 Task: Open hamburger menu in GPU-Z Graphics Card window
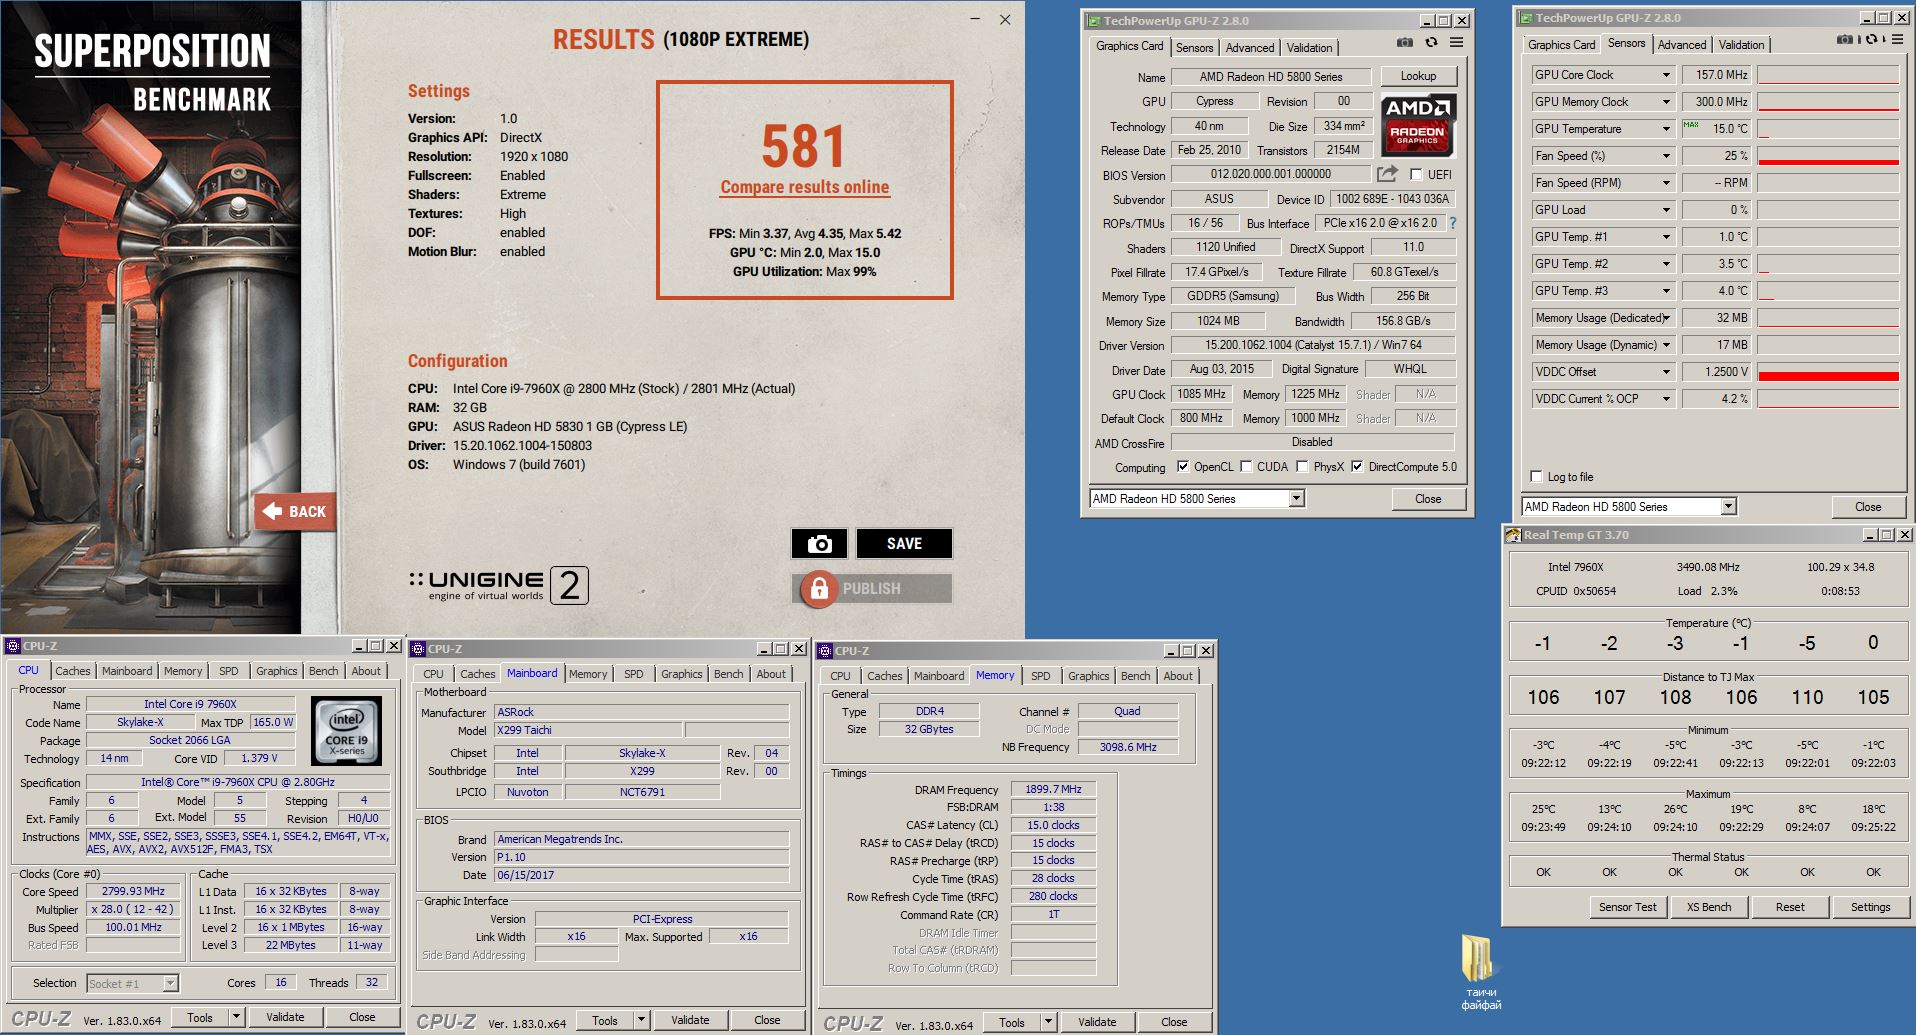point(1456,42)
